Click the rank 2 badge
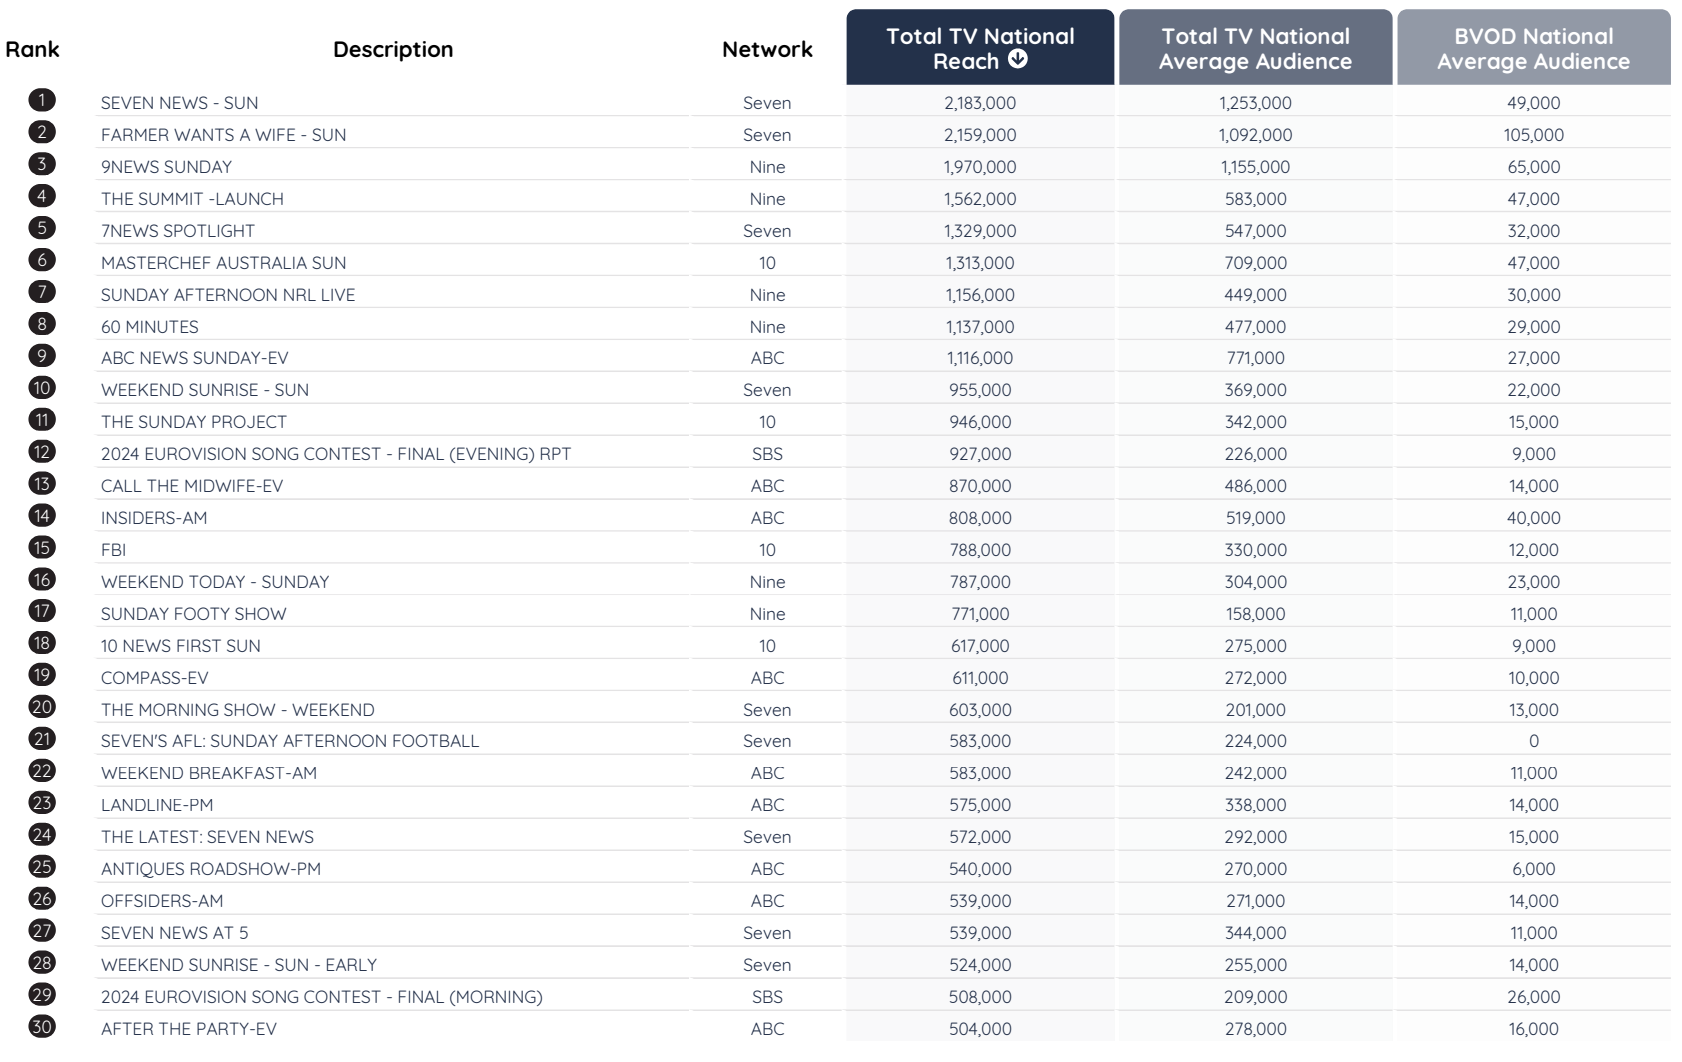 click(x=42, y=132)
